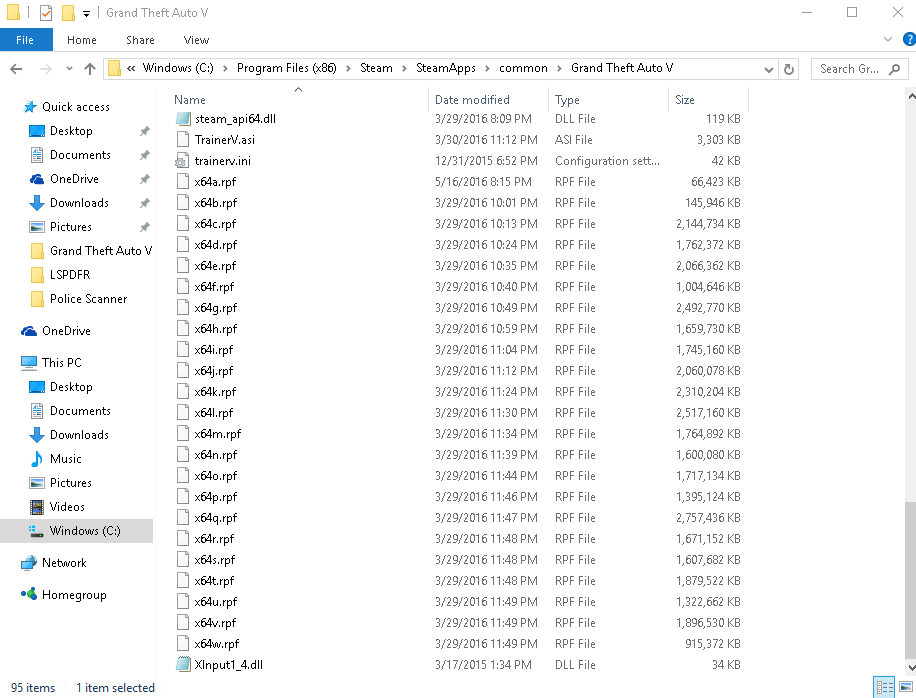
Task: Click the Videos filmstrip icon in sidebar
Action: (x=36, y=506)
